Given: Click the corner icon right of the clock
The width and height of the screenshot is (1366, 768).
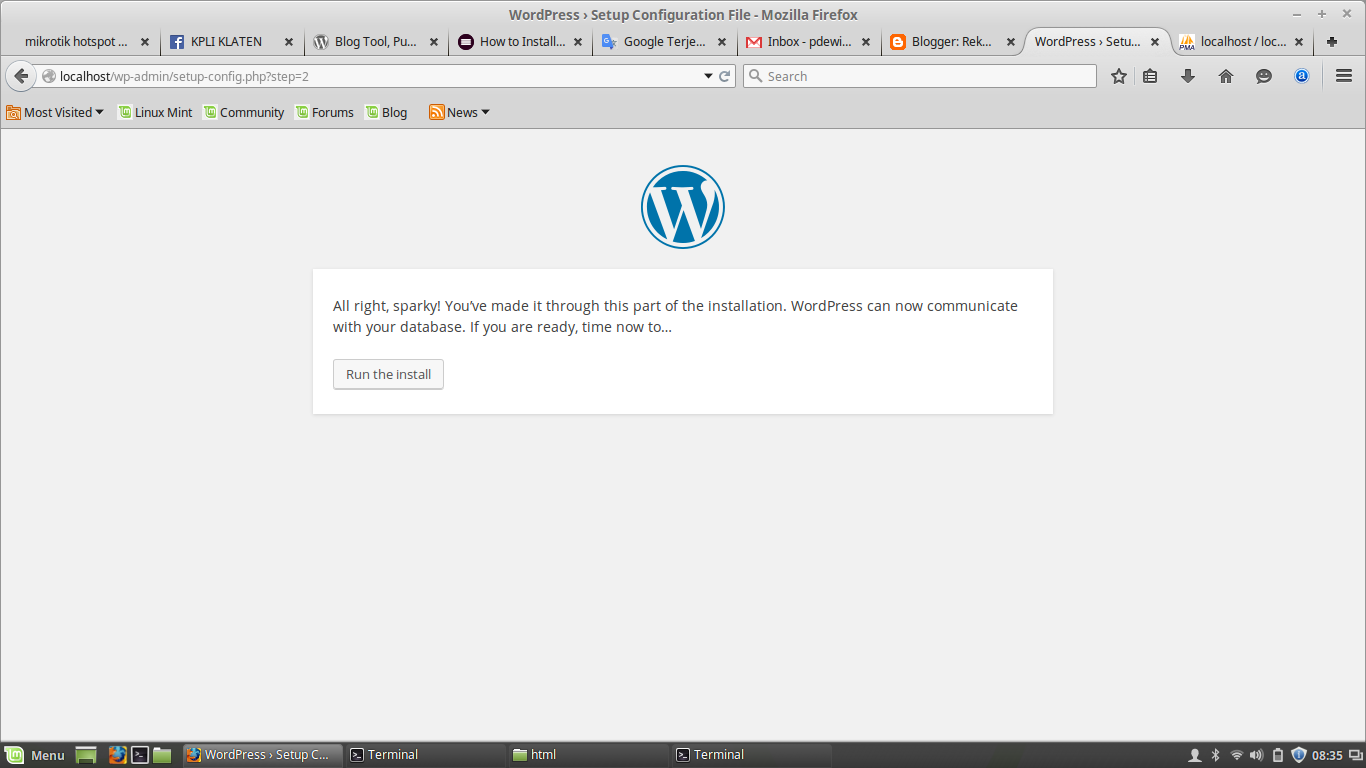Looking at the screenshot, I should click(x=1356, y=755).
